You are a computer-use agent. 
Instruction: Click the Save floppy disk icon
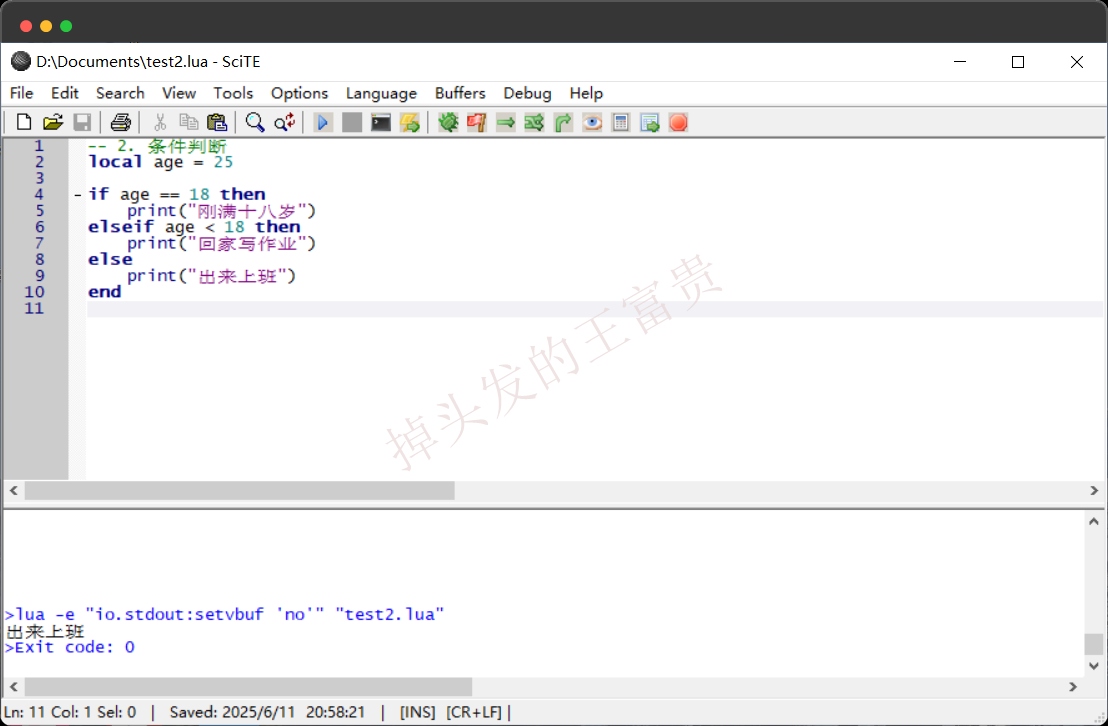[82, 122]
